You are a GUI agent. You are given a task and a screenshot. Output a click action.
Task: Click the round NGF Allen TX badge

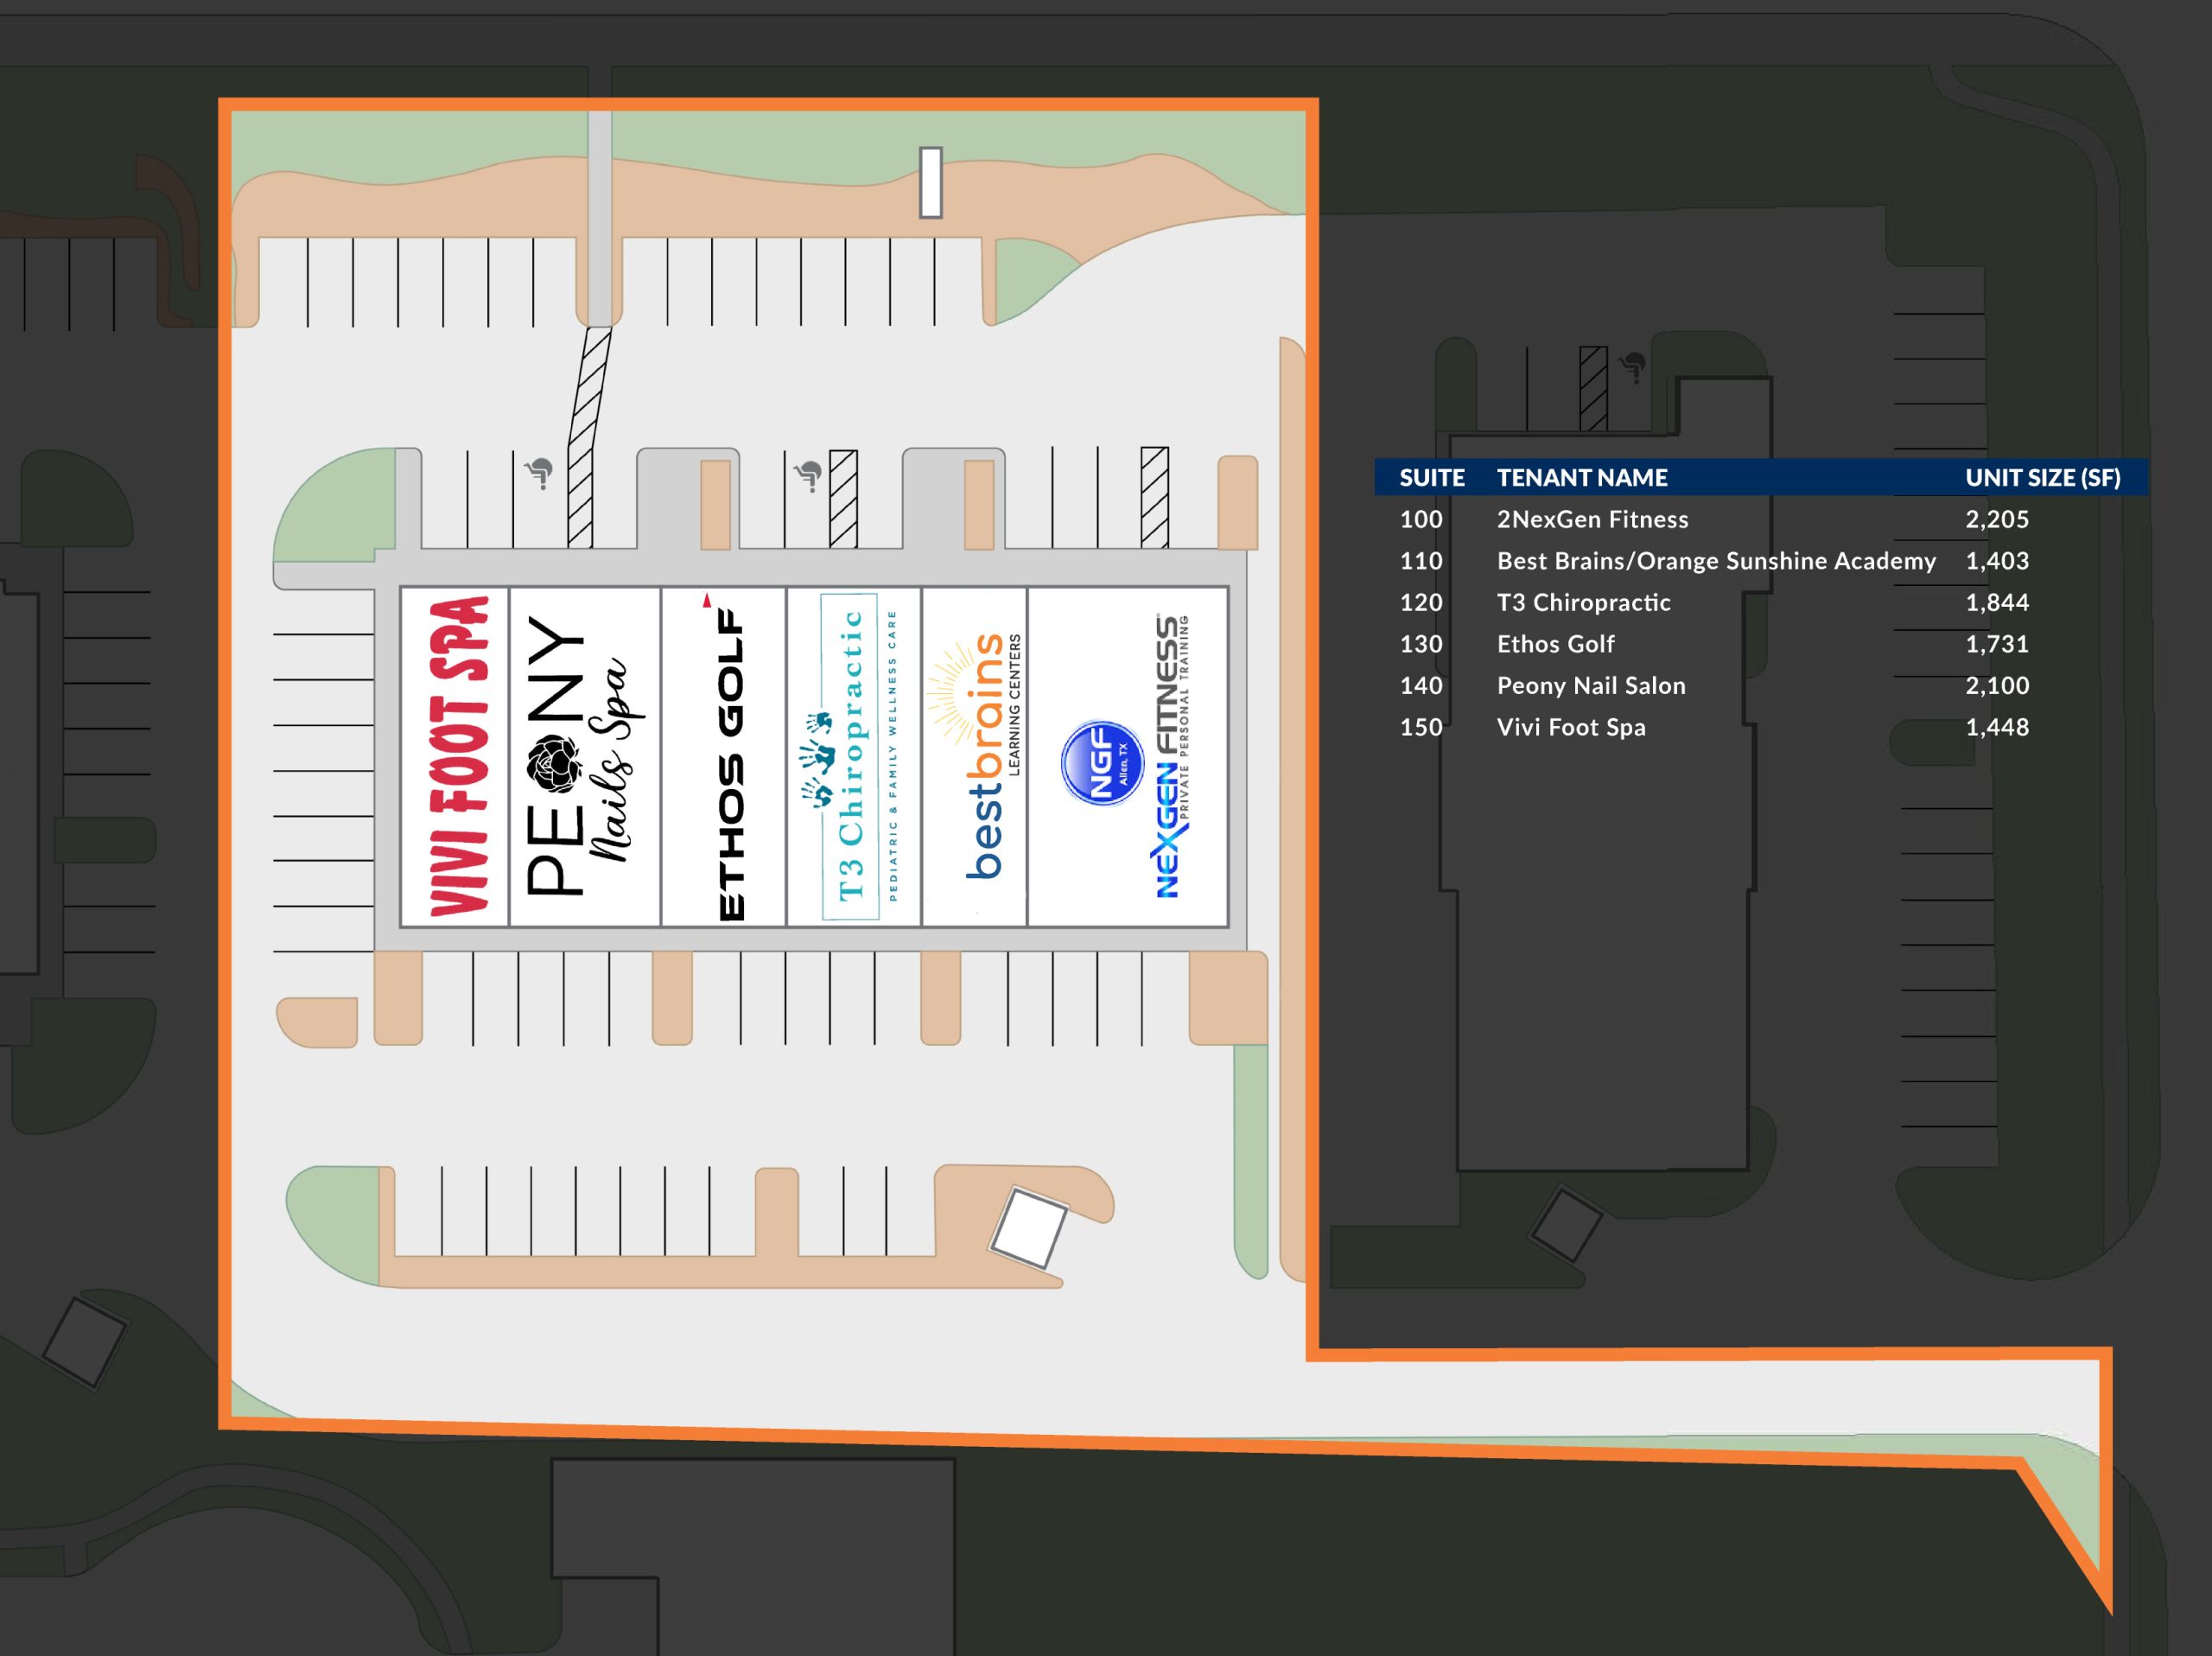(x=1101, y=762)
